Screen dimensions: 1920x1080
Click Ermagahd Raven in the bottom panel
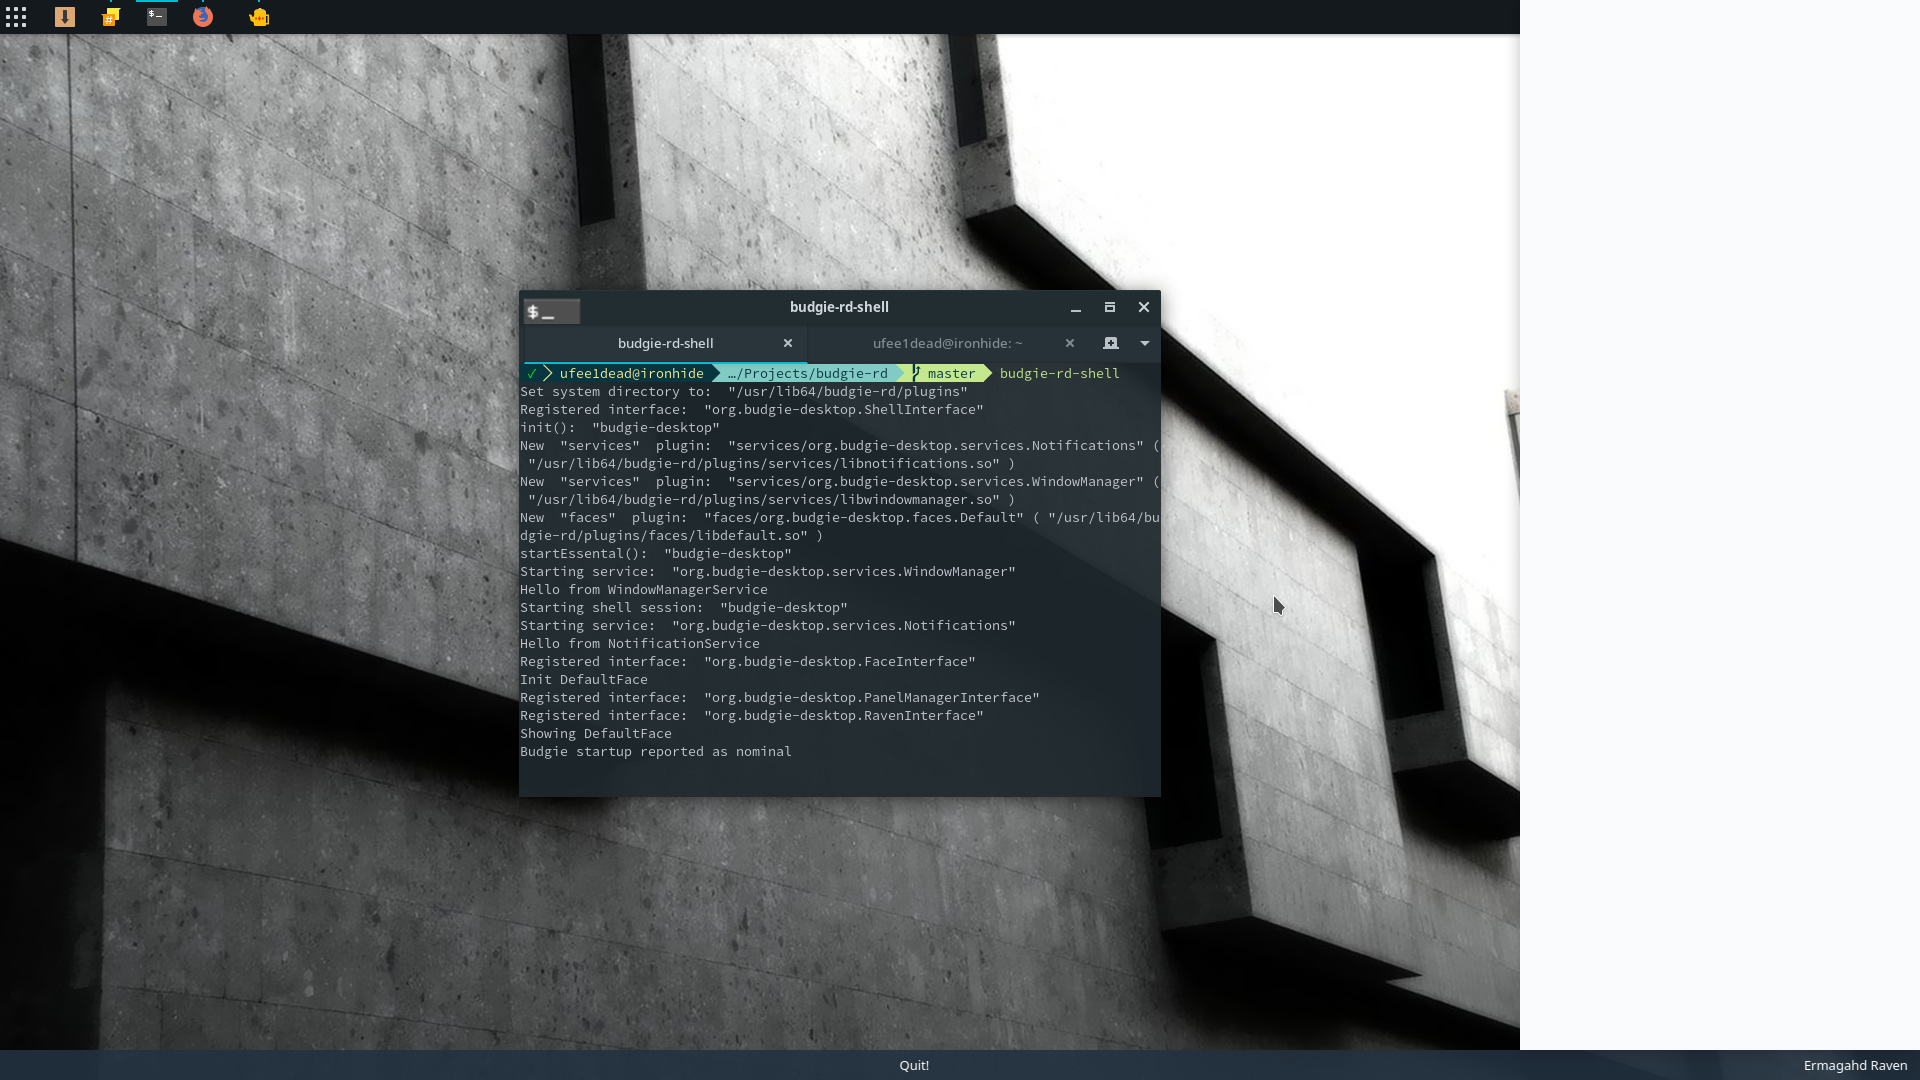click(x=1855, y=1066)
